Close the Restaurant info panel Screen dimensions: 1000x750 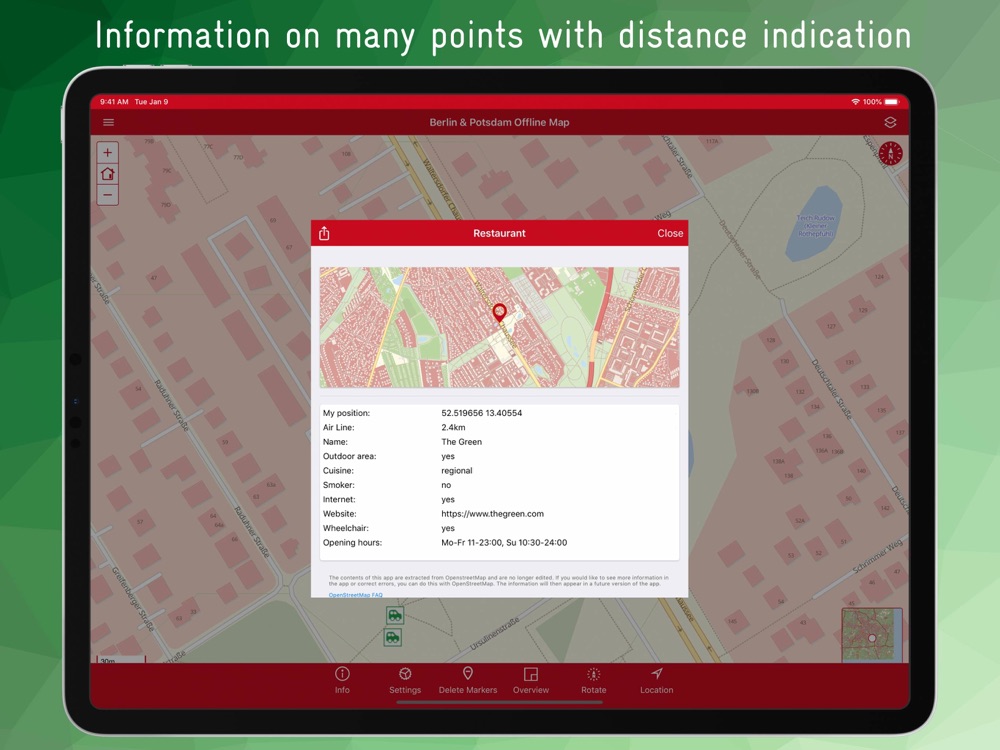pos(670,233)
